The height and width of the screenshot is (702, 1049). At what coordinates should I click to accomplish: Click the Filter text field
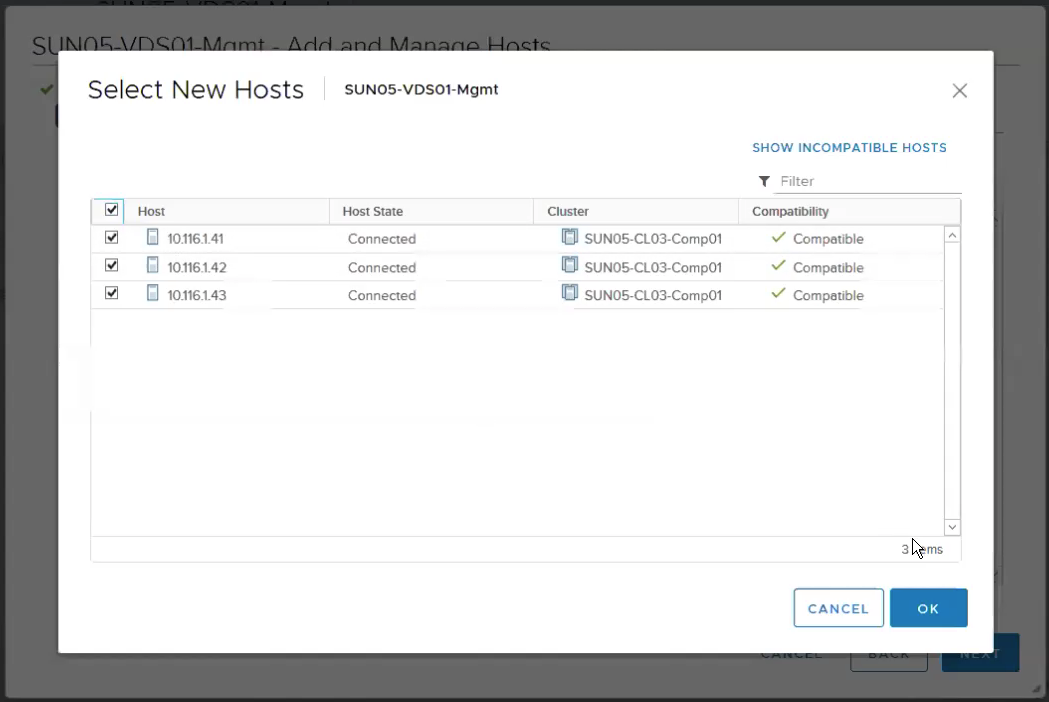click(x=868, y=181)
